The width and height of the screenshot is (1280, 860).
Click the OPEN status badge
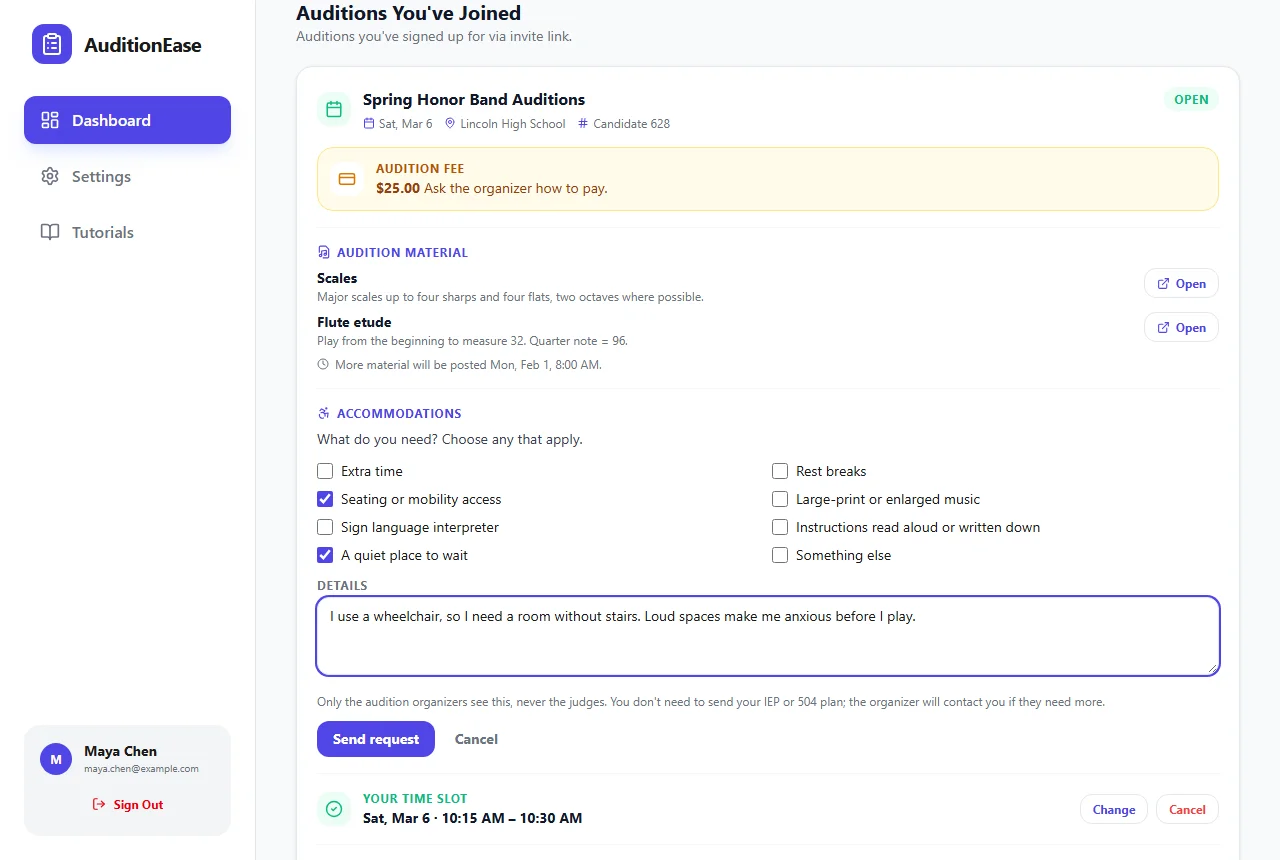point(1191,99)
